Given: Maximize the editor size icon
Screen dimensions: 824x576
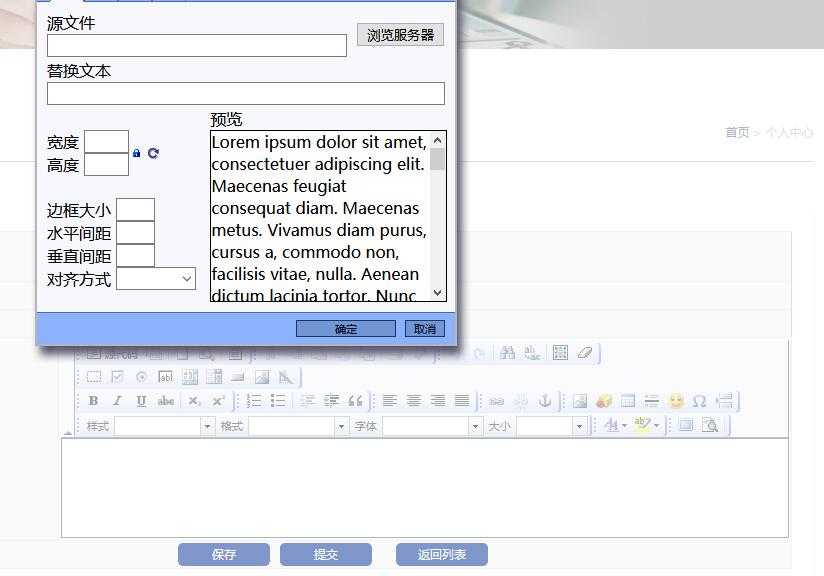Looking at the screenshot, I should tap(686, 425).
